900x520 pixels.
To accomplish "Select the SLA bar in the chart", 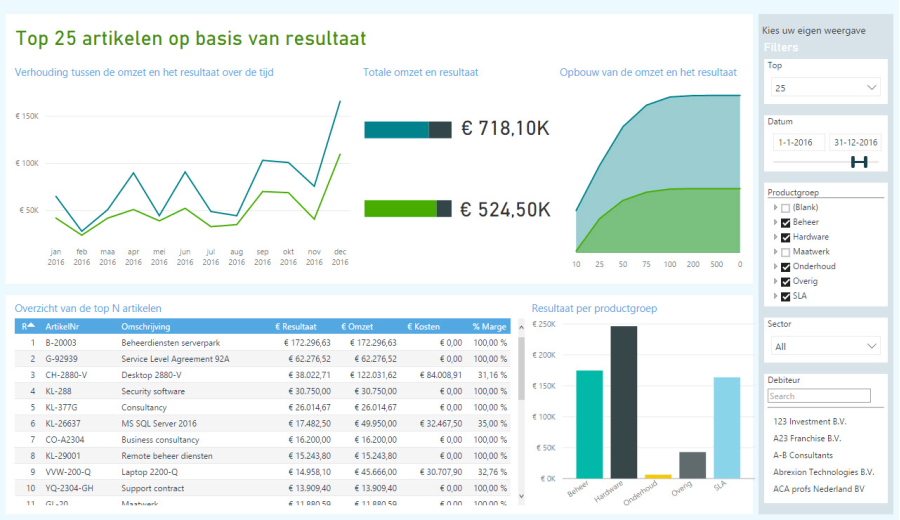I will [x=727, y=428].
